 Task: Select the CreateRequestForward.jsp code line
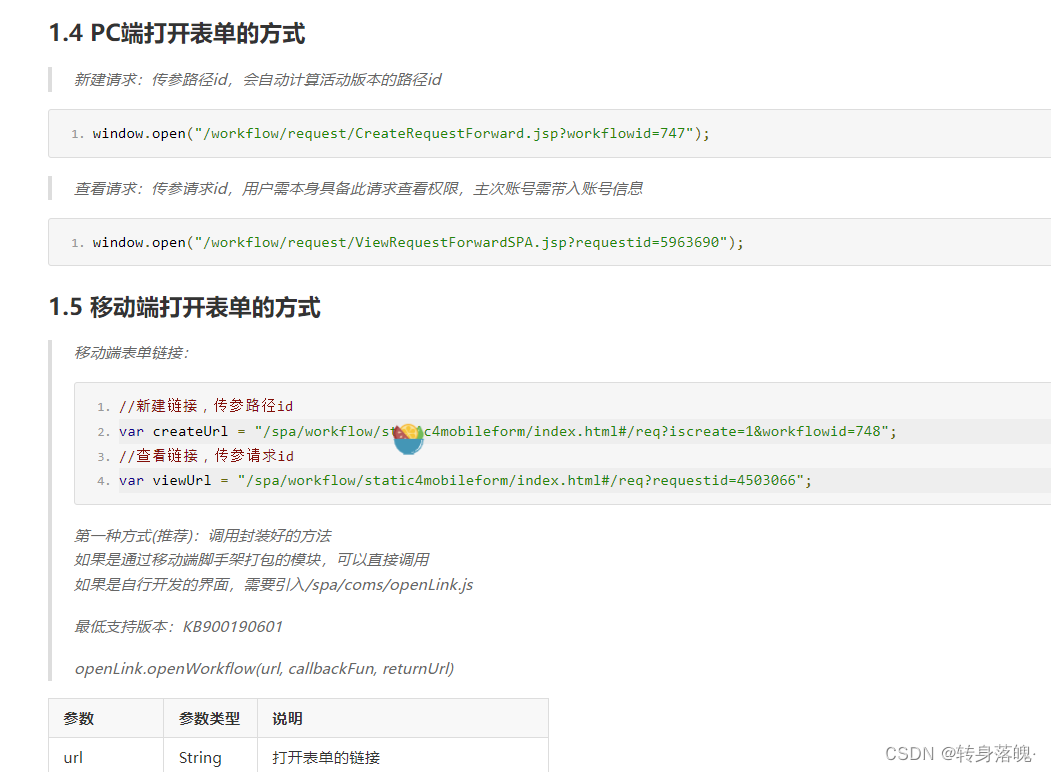[x=400, y=132]
